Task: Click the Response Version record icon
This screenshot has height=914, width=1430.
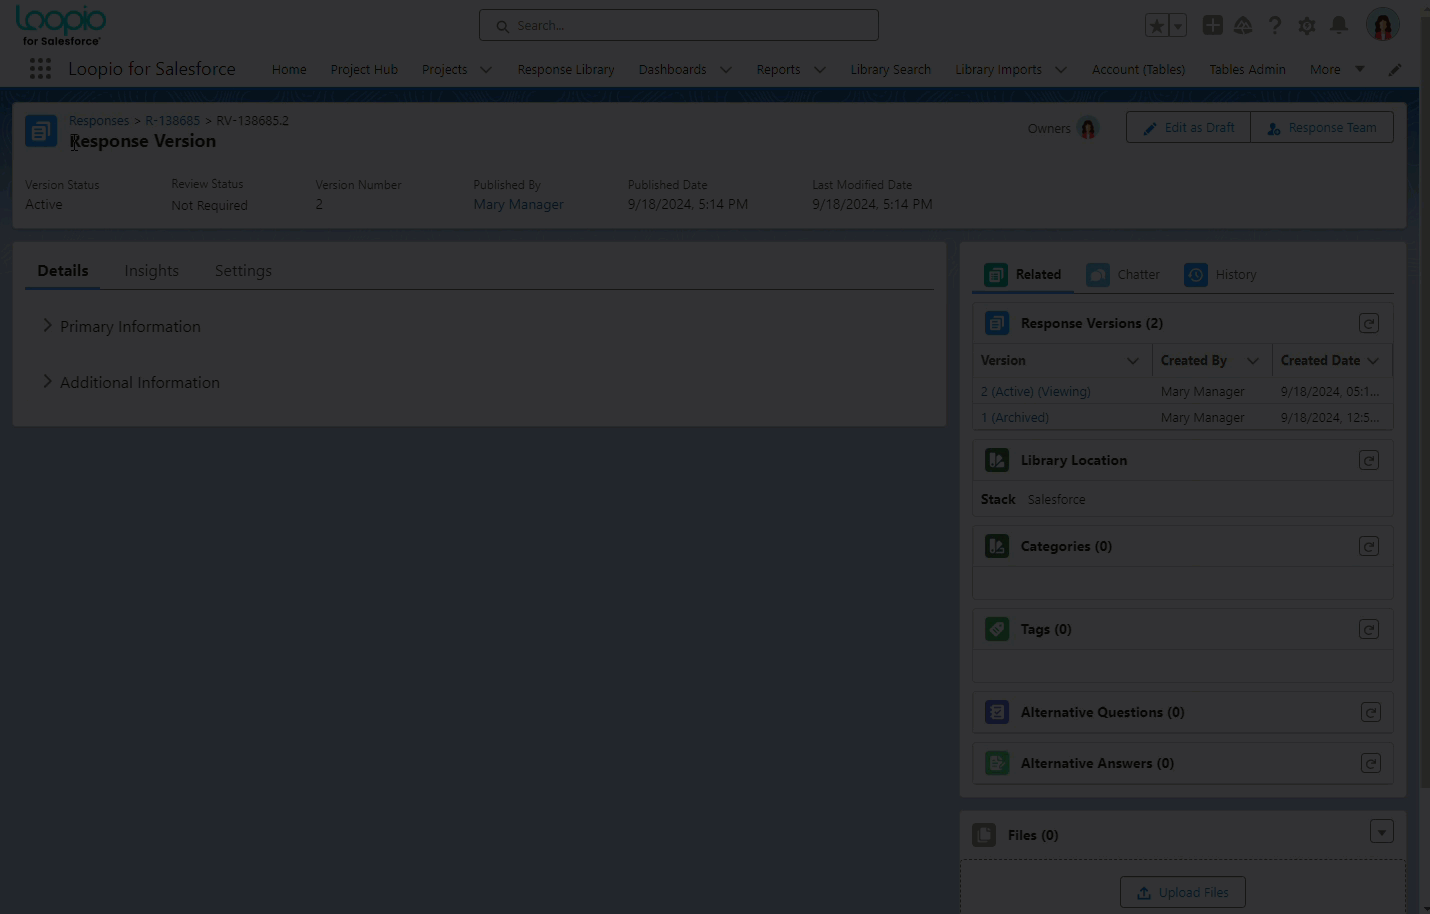Action: [x=41, y=131]
